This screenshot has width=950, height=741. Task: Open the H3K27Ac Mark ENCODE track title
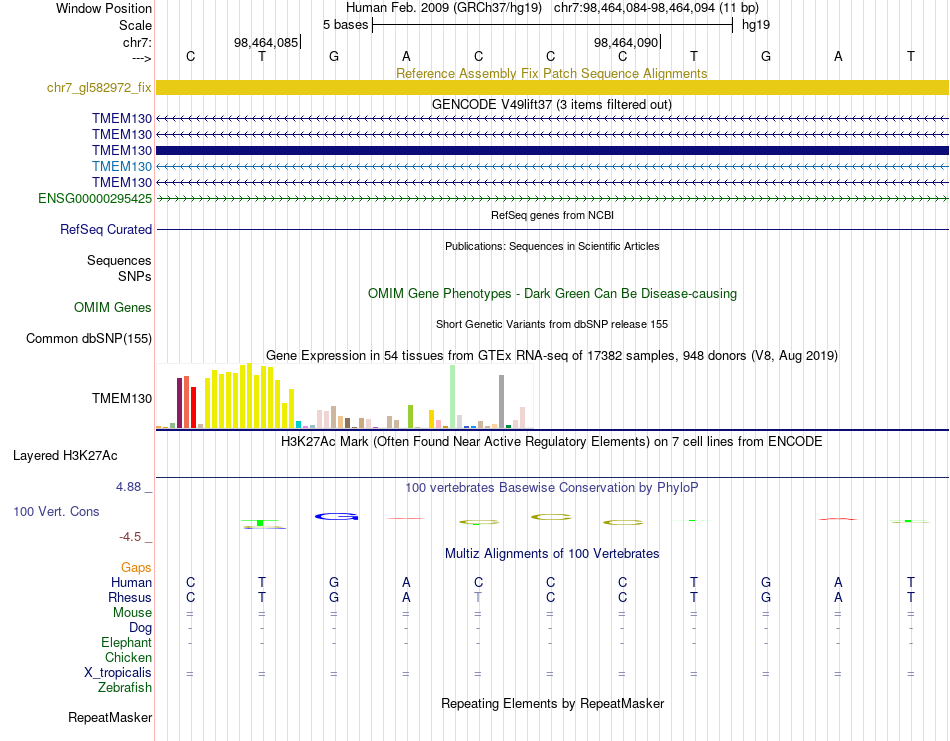tap(552, 441)
